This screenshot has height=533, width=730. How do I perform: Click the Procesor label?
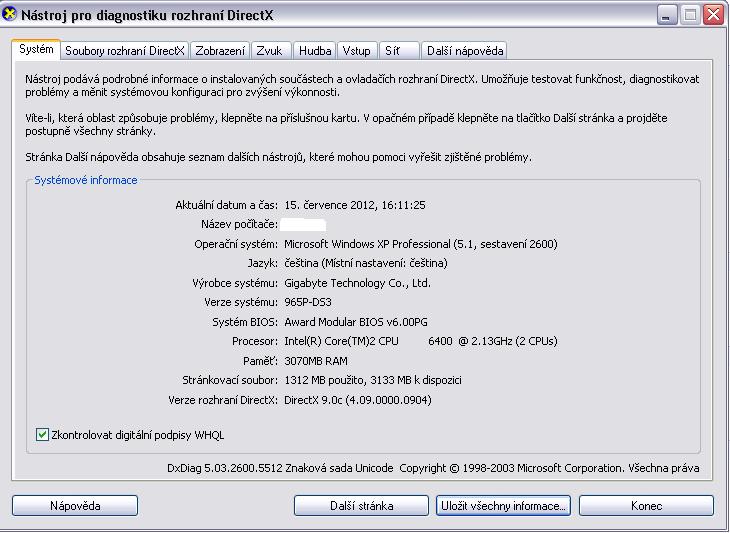click(x=255, y=341)
